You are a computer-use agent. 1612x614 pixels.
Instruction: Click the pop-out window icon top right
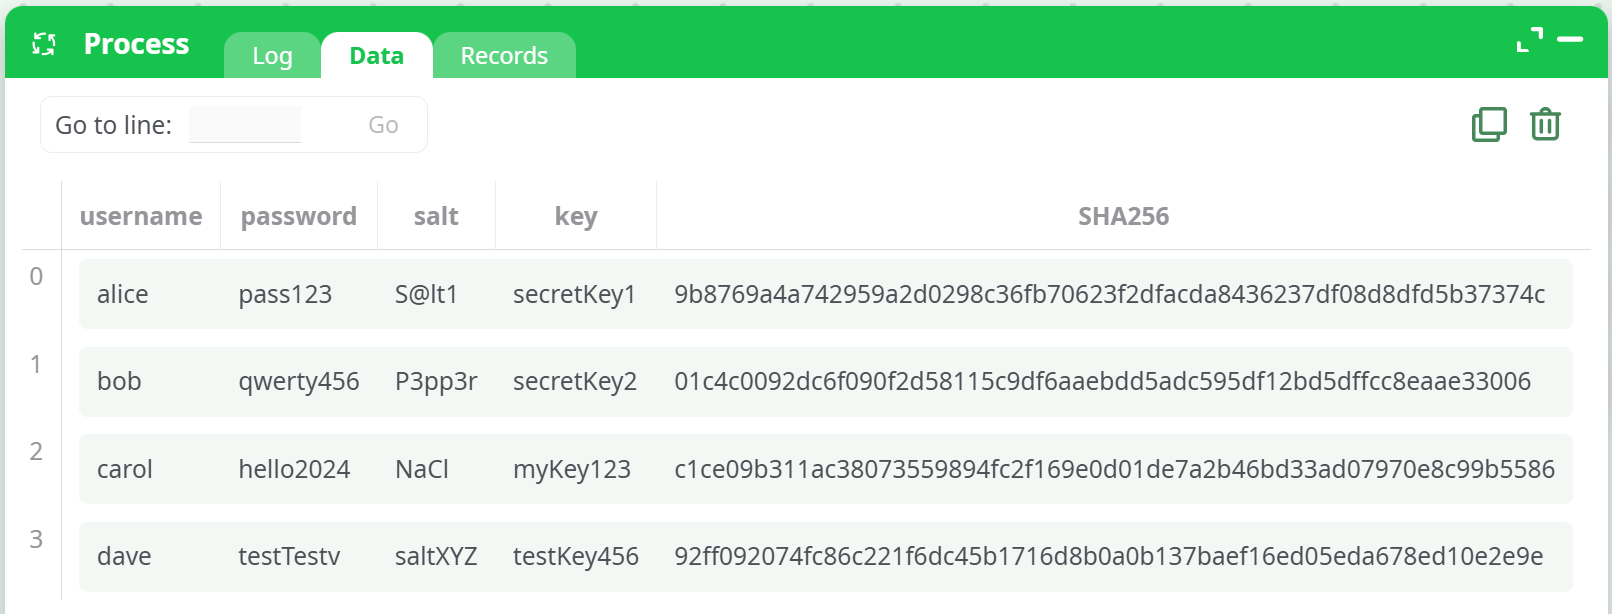coord(1528,38)
